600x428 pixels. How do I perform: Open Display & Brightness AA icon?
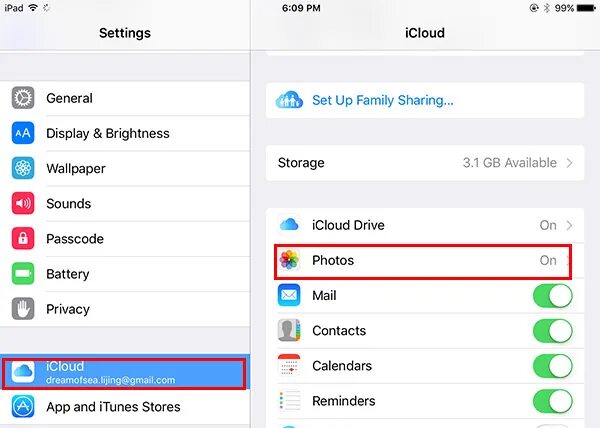[x=23, y=133]
